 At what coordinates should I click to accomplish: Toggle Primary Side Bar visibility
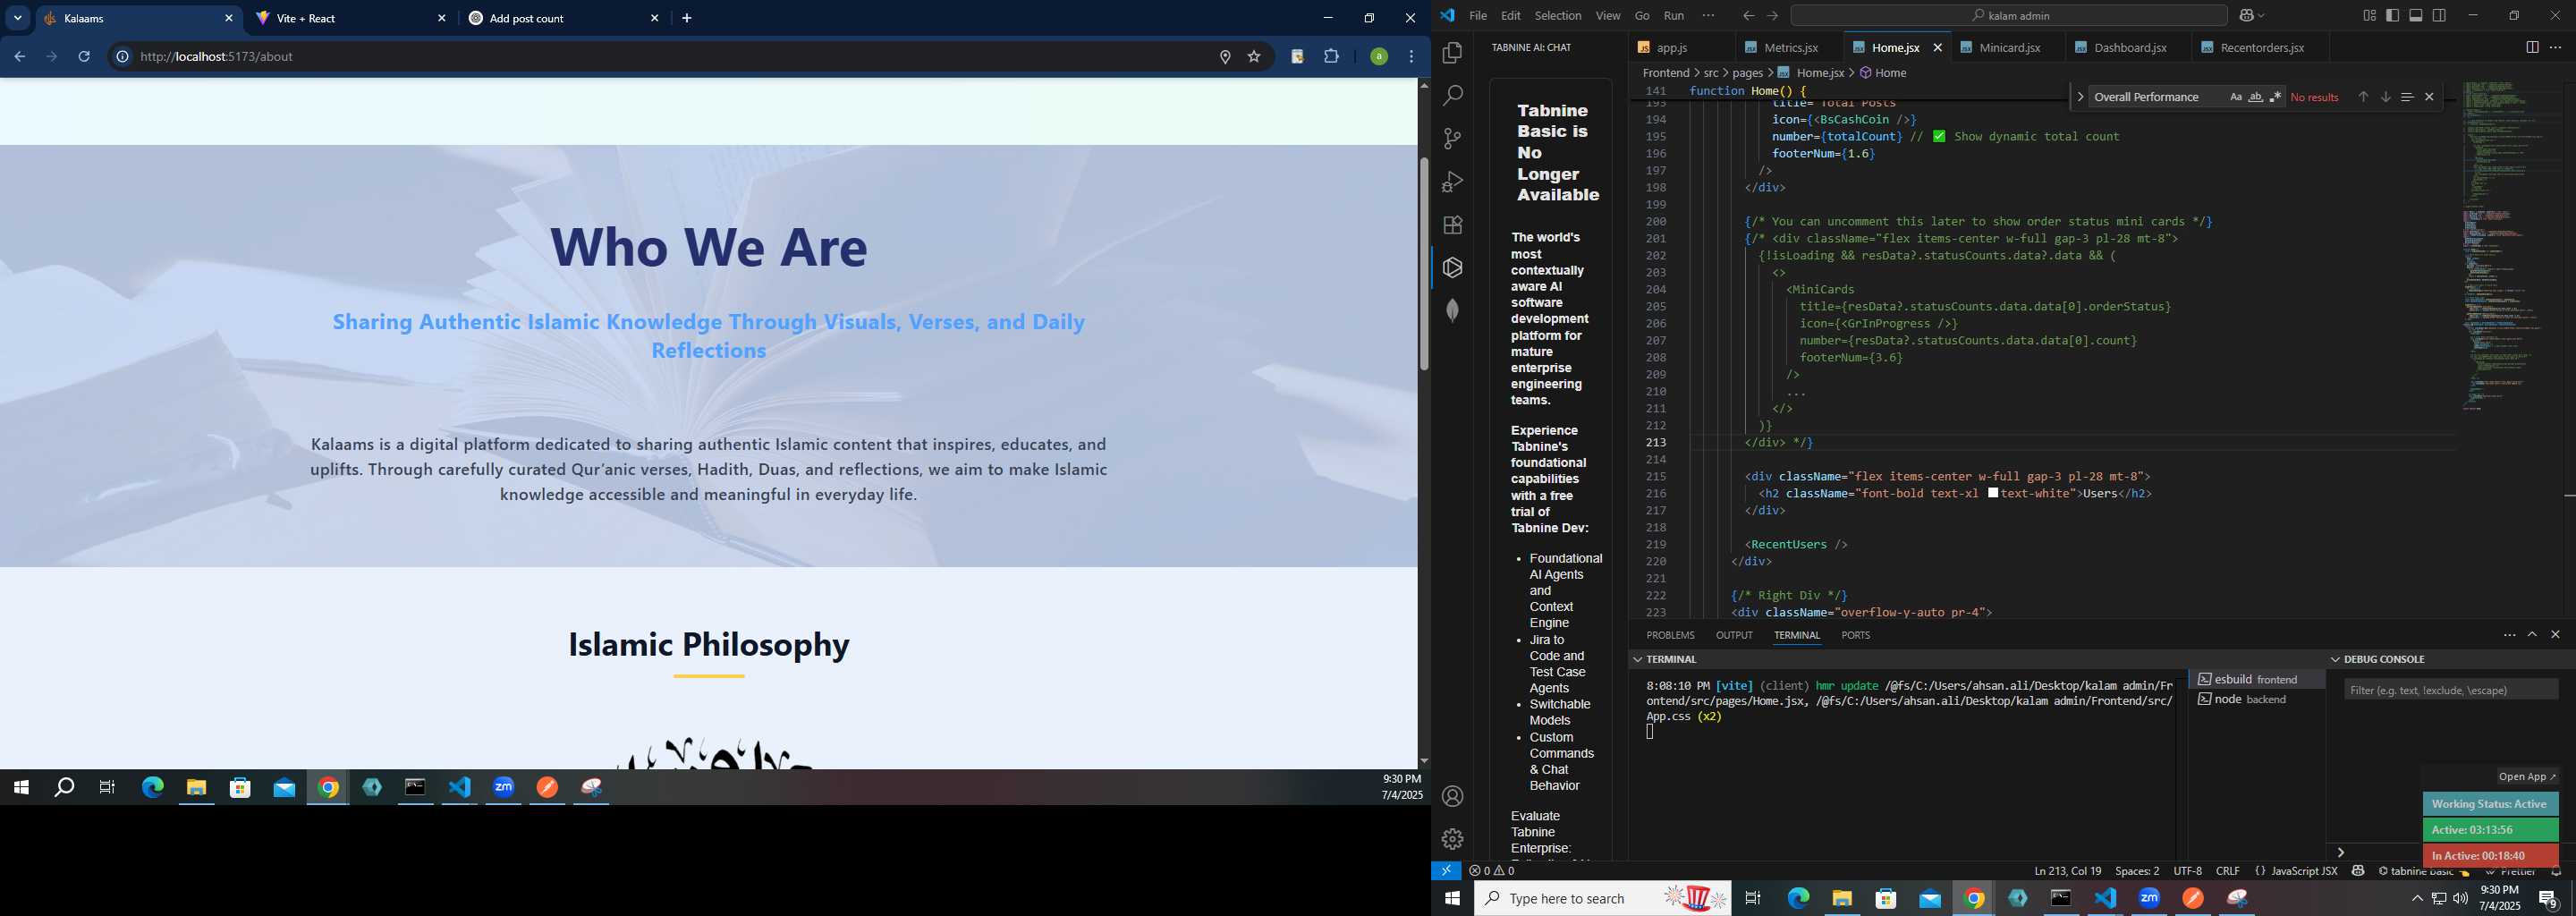(x=2393, y=16)
